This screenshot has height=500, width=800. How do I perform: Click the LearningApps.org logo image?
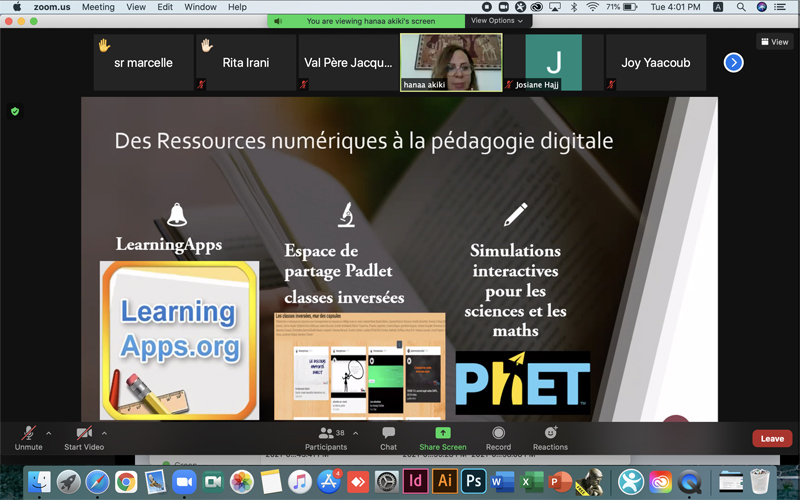180,340
